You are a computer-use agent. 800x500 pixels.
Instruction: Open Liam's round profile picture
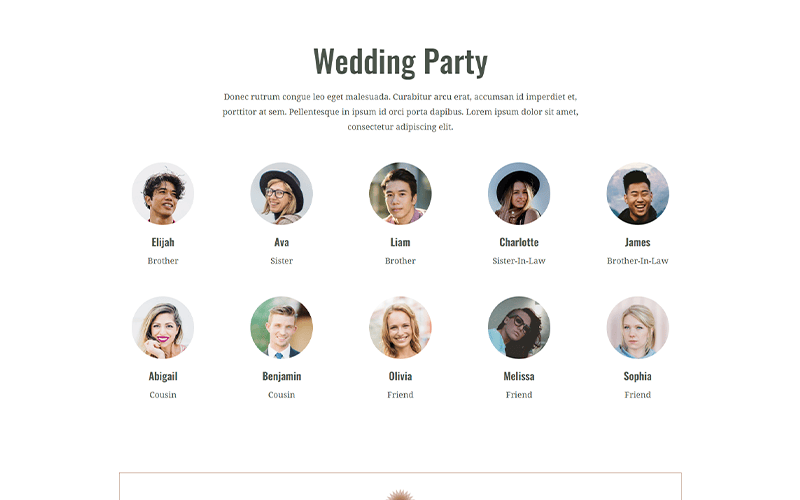pos(400,193)
